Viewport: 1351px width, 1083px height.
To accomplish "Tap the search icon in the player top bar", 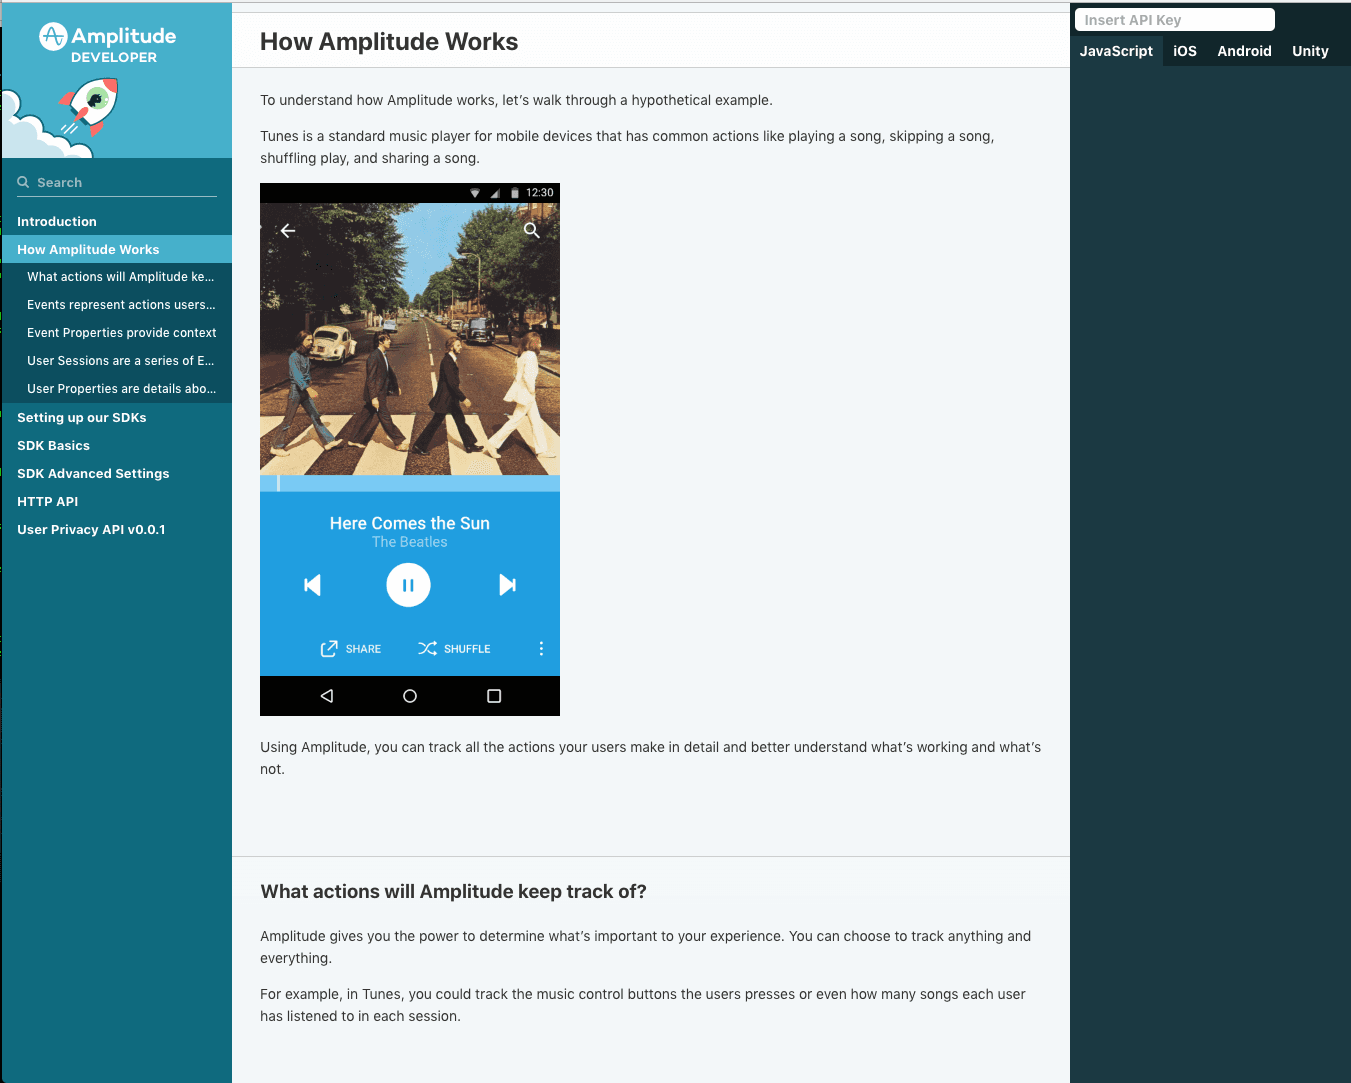I will point(531,230).
